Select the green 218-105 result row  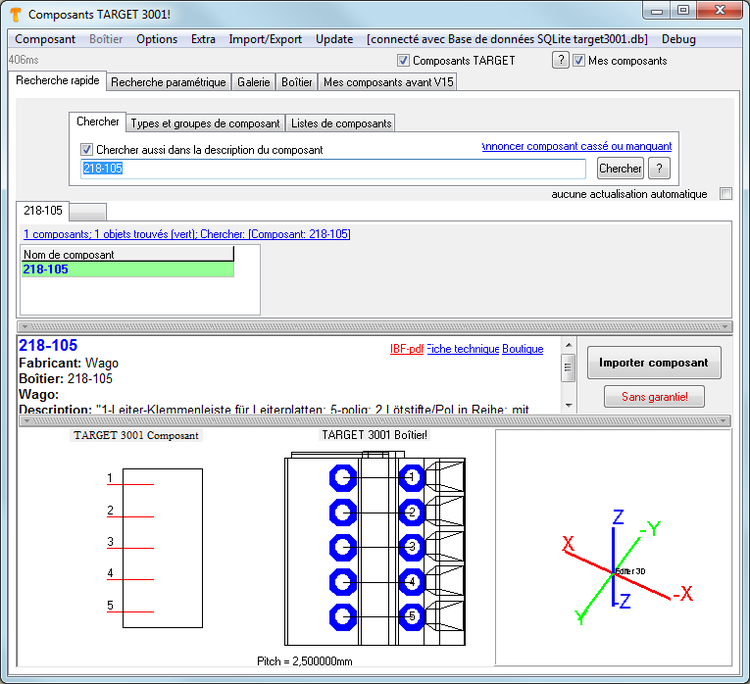pos(127,269)
